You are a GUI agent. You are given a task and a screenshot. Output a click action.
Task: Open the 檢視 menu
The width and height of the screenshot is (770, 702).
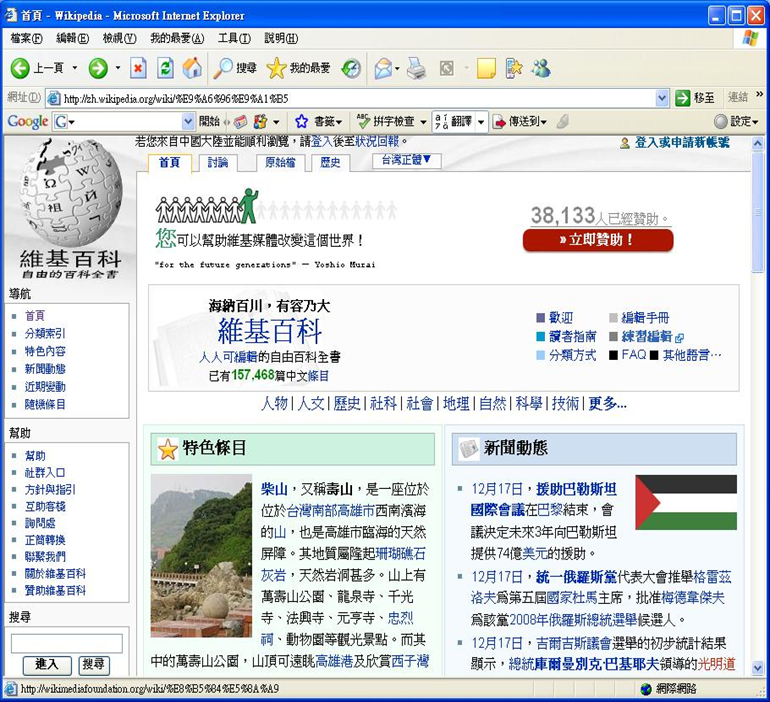coord(119,38)
